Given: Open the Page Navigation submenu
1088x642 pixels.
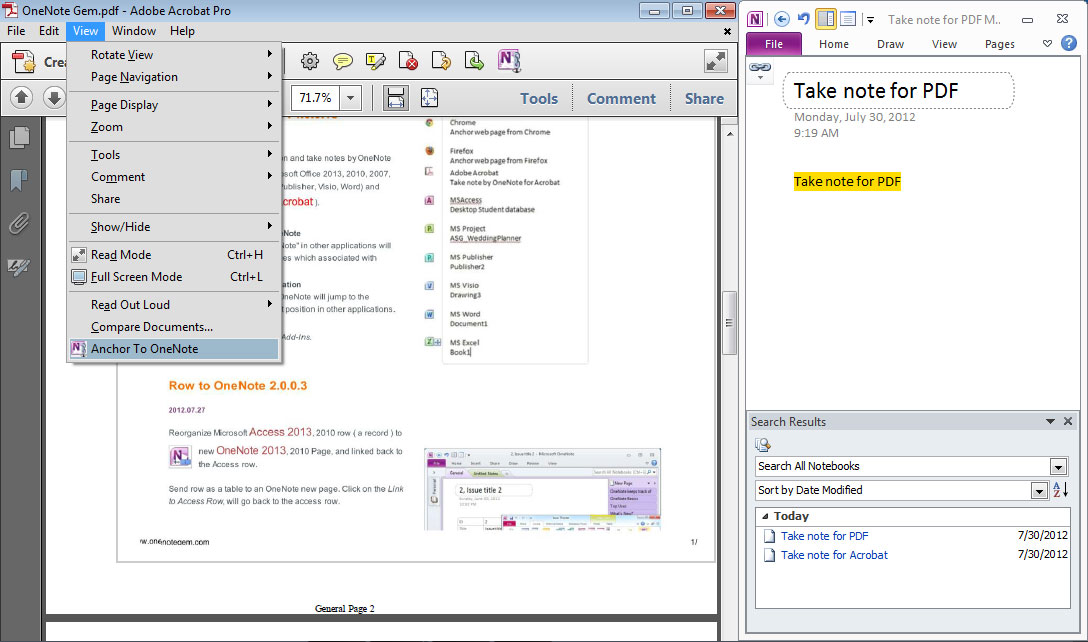Looking at the screenshot, I should point(174,76).
